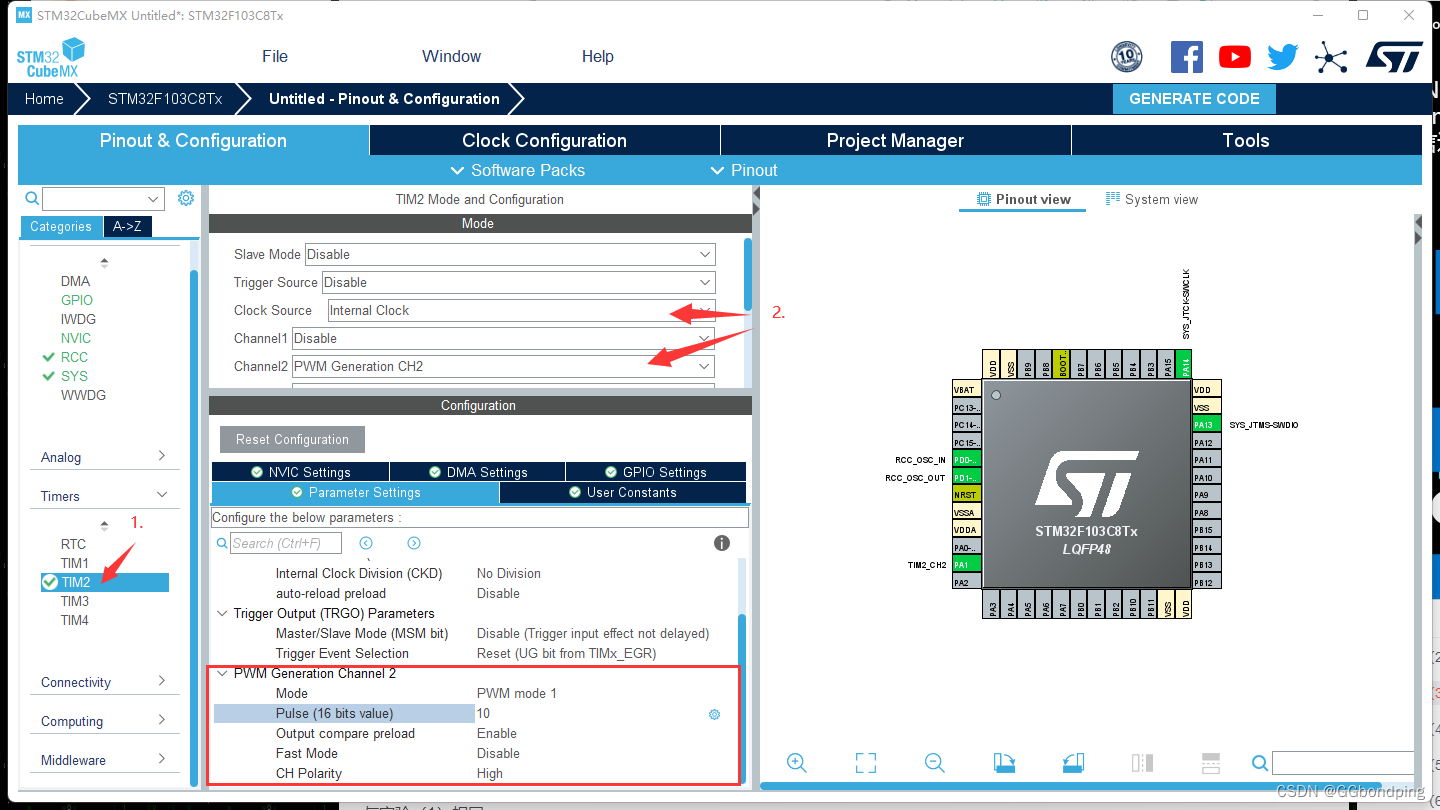Click the peripheral search magnifier icon
The image size is (1440, 810).
tap(32, 199)
